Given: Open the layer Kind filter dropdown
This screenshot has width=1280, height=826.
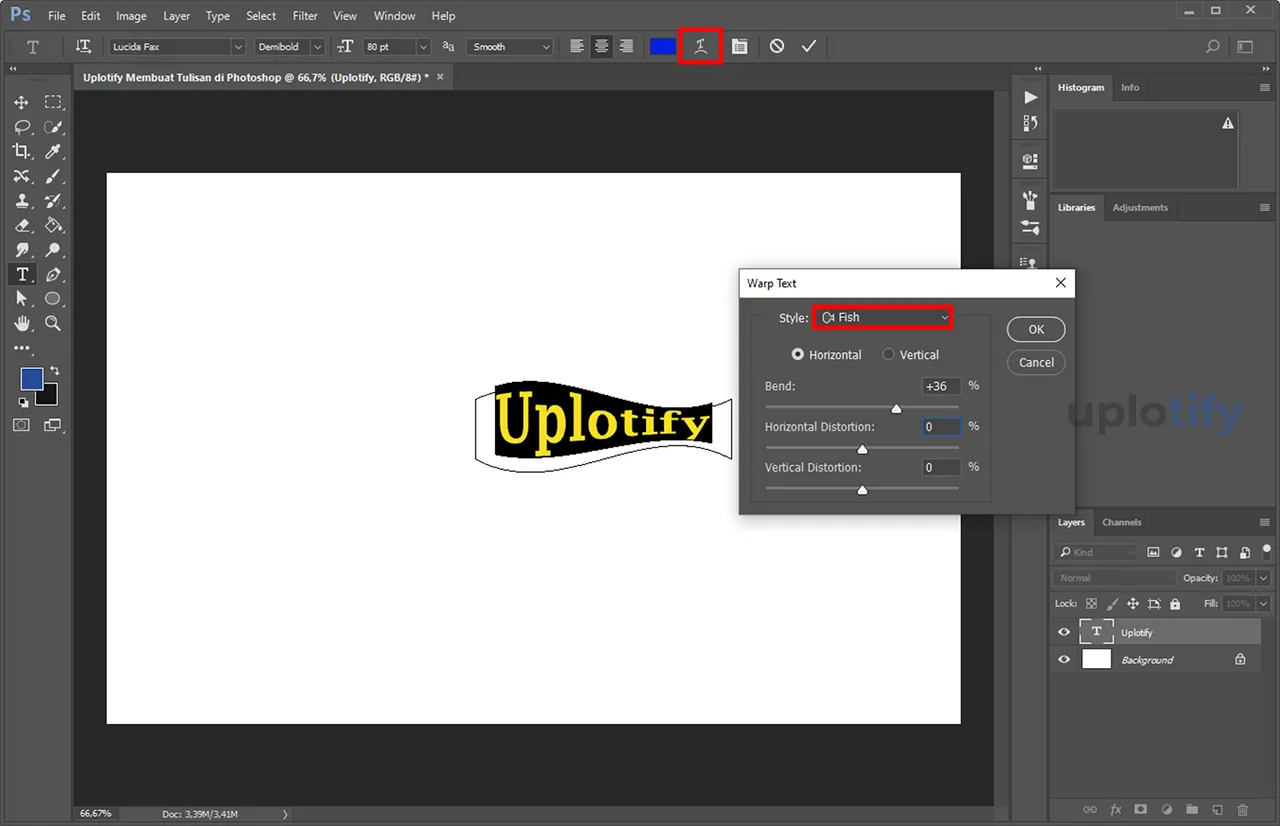Looking at the screenshot, I should 1097,552.
